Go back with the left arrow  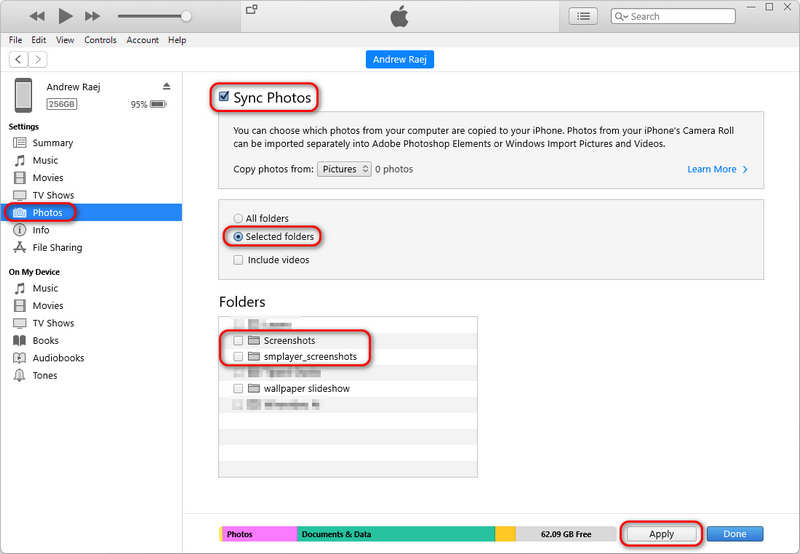[x=18, y=60]
